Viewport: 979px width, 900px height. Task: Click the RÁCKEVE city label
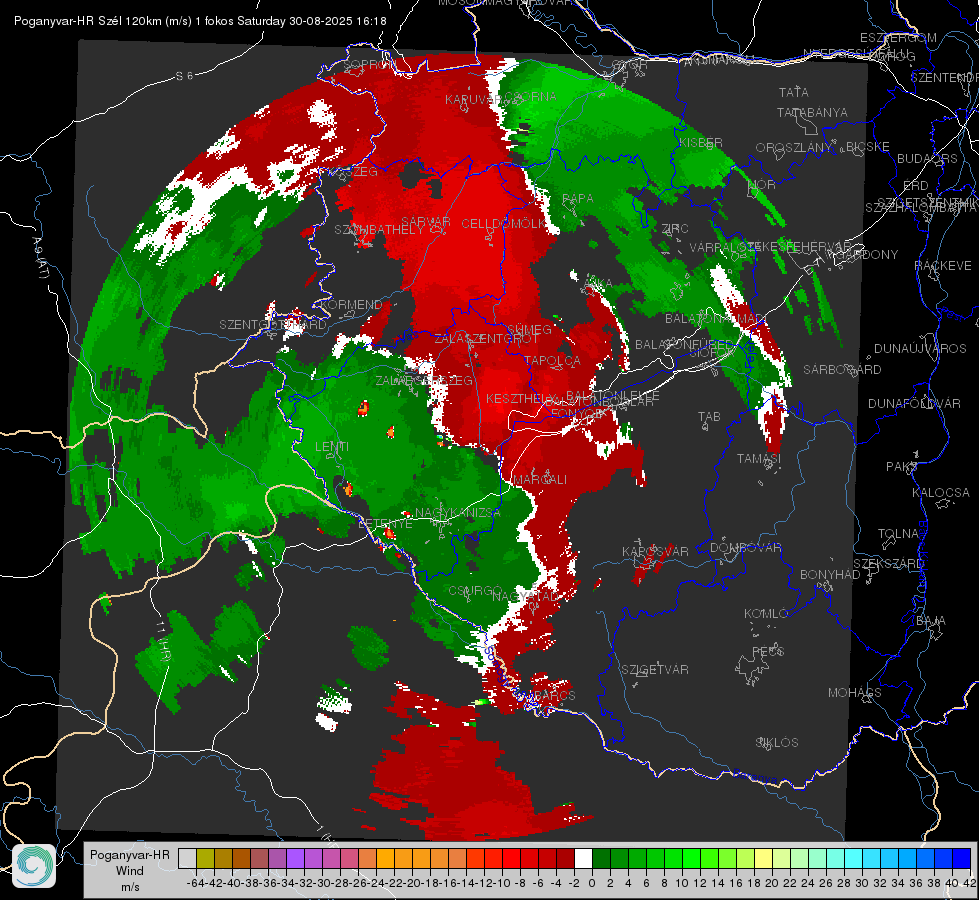pos(943,266)
